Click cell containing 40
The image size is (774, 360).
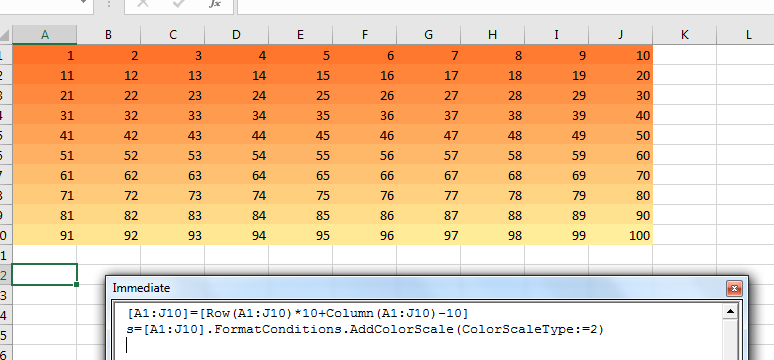coord(620,115)
